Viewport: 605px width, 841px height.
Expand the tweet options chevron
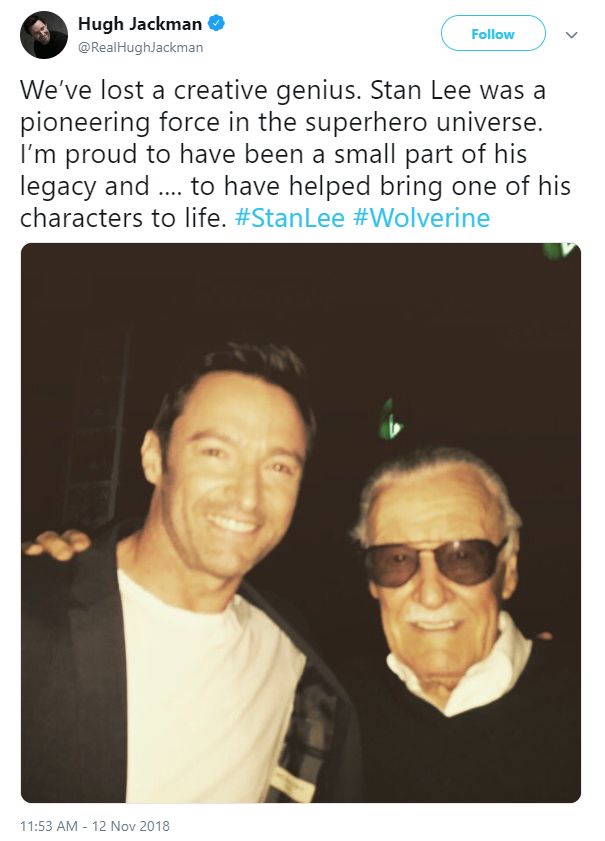pyautogui.click(x=571, y=34)
